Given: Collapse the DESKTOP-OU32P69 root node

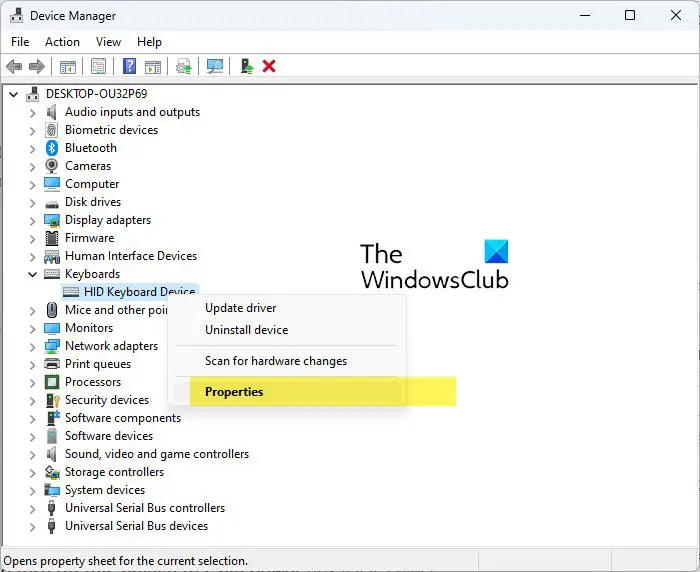Looking at the screenshot, I should tap(14, 94).
